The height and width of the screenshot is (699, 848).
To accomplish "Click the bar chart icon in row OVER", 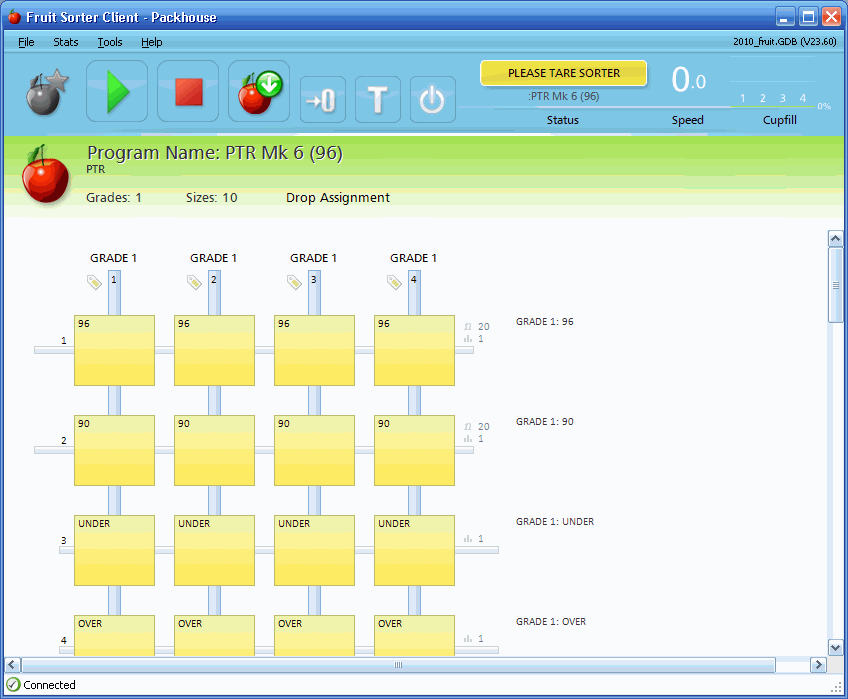I will click(468, 638).
